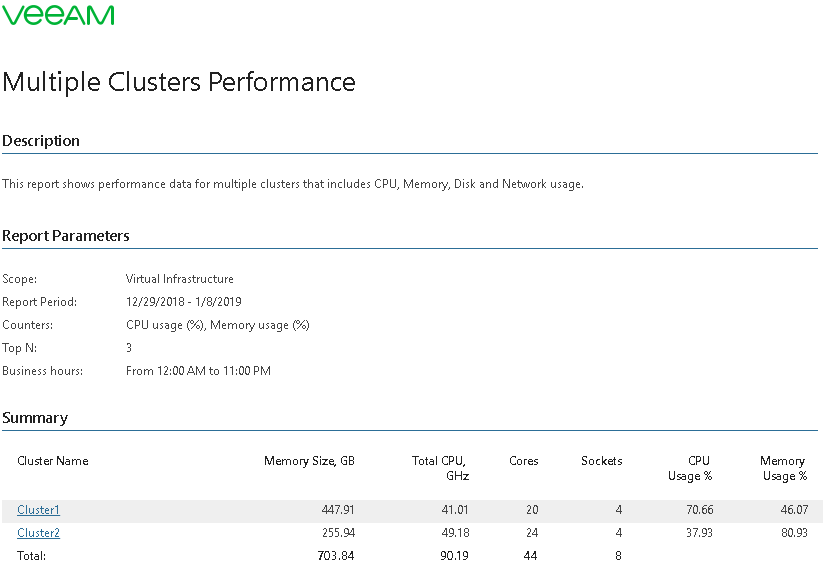This screenshot has height=565, width=825.
Task: Click the CPU Usage % column header
Action: 690,468
